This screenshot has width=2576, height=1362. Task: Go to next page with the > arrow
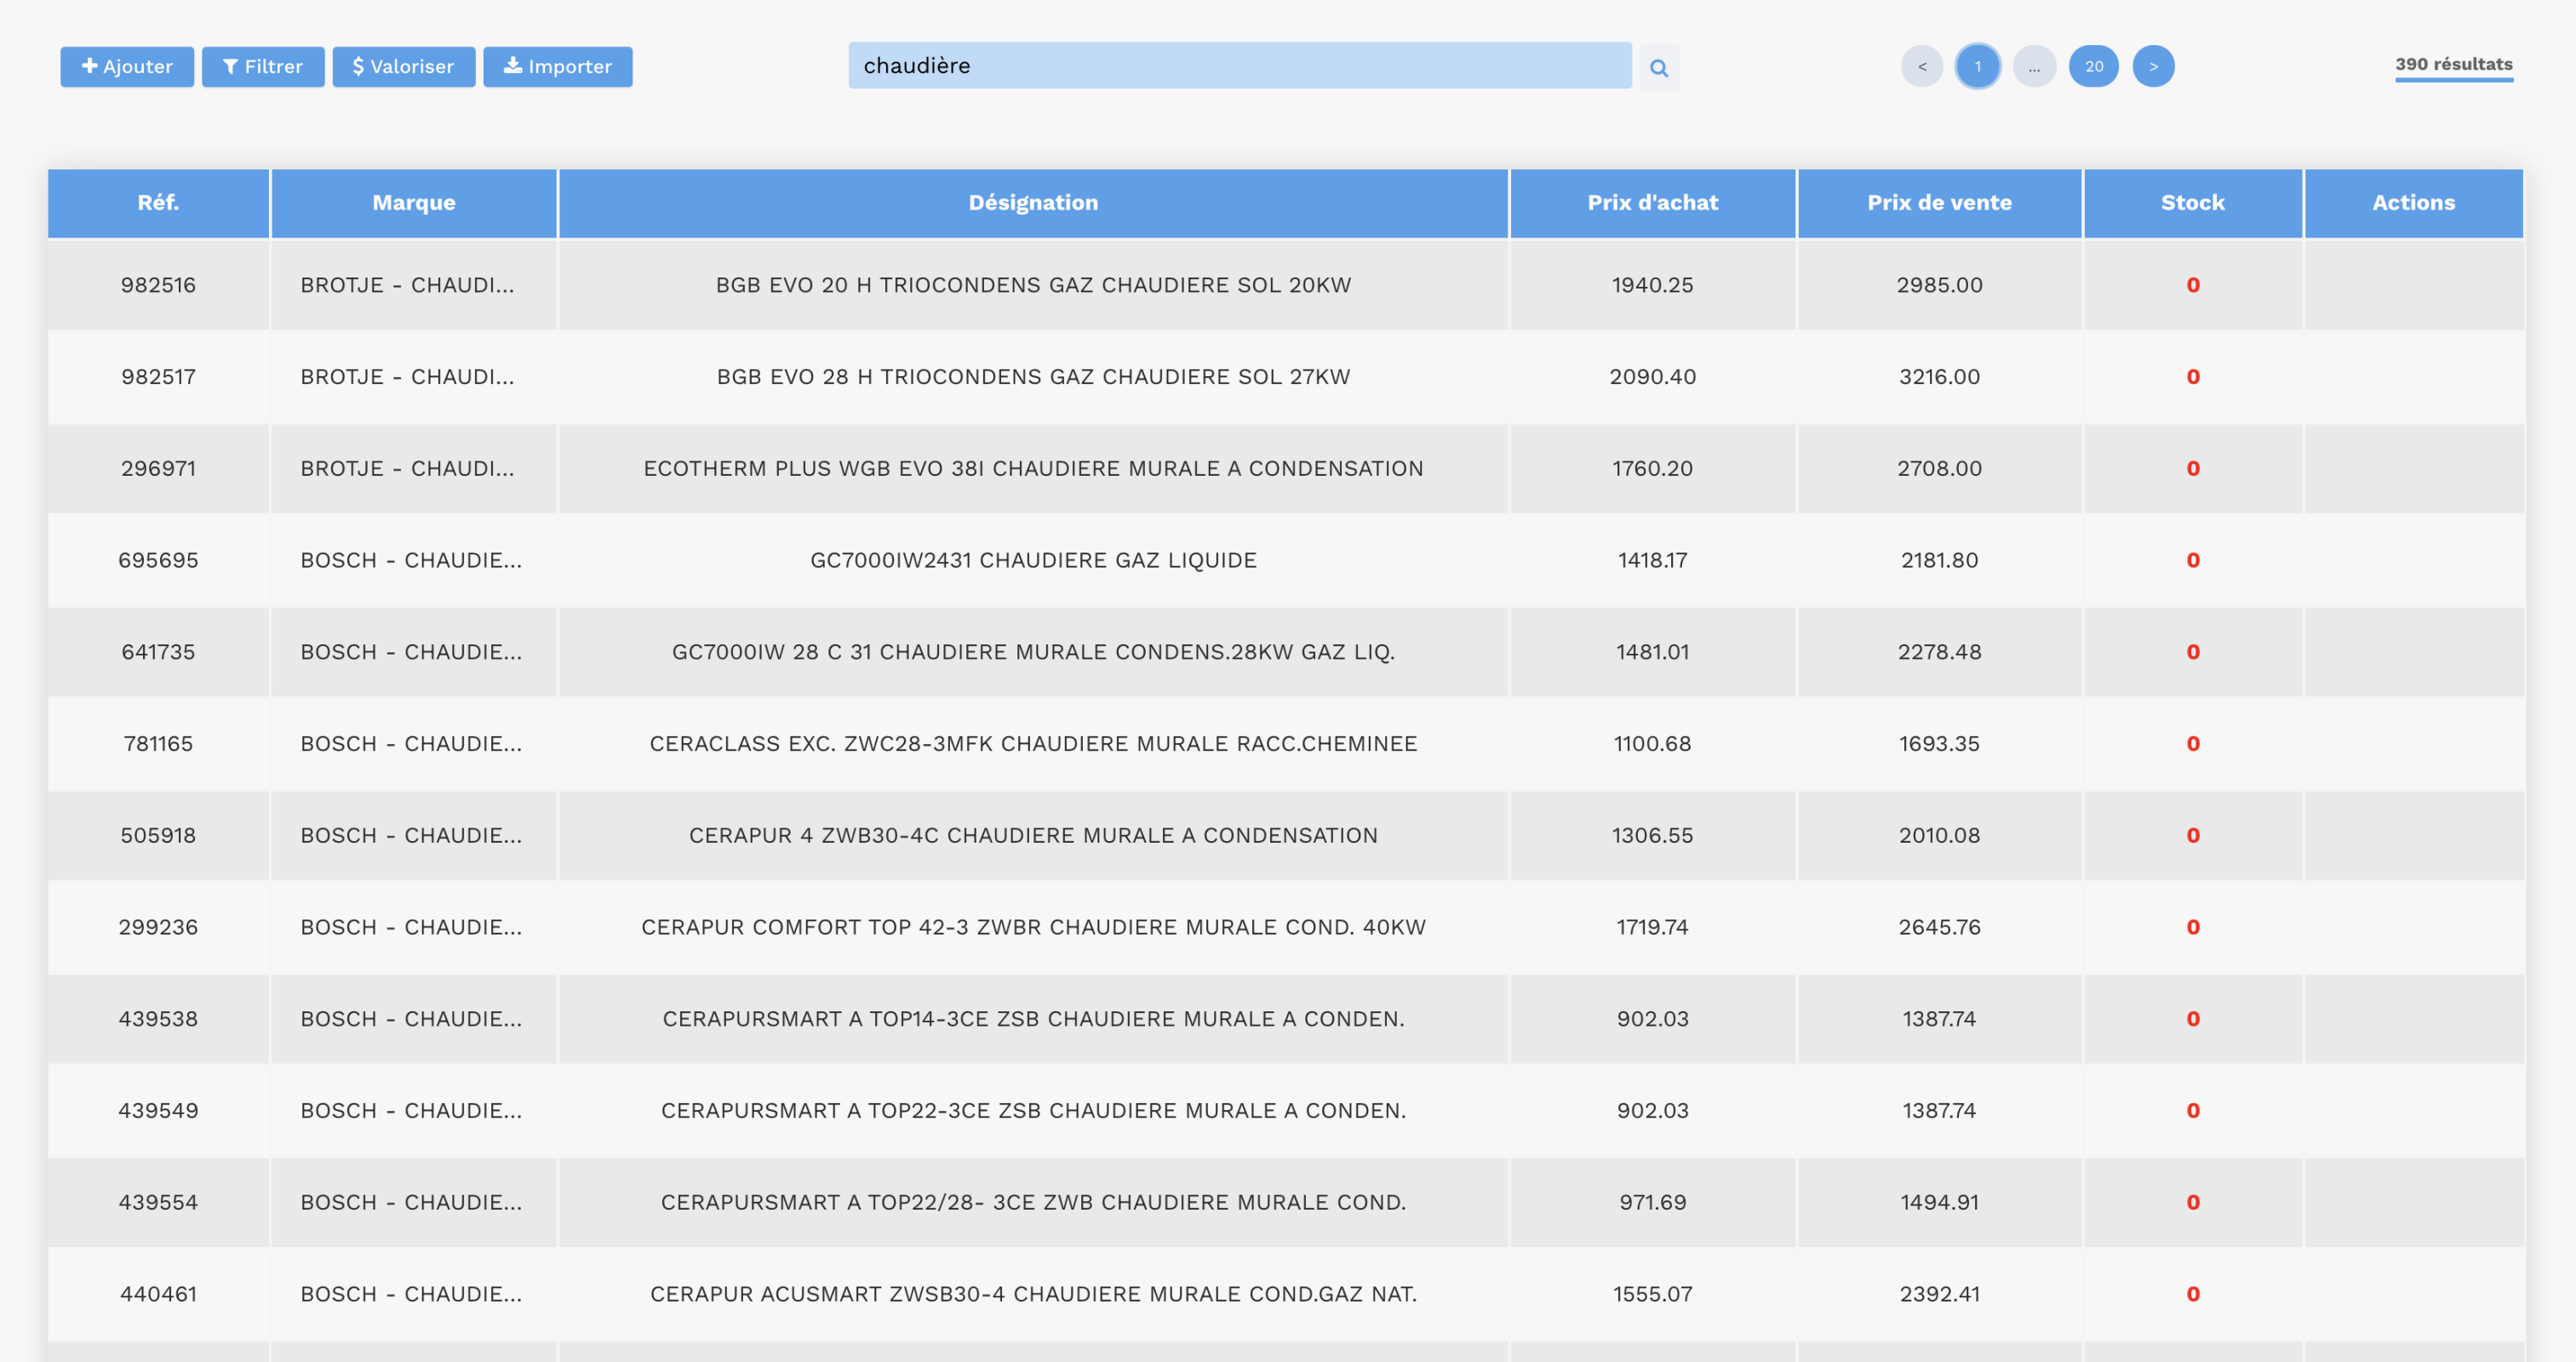point(2154,66)
